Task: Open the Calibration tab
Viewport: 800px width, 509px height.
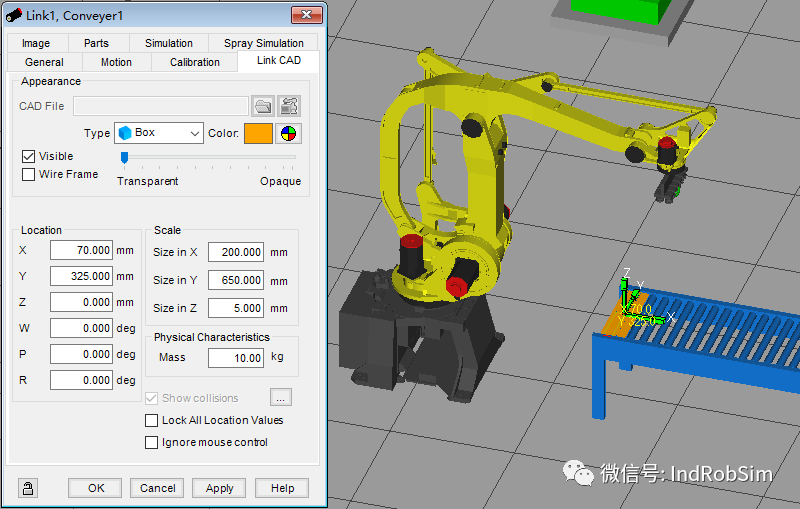Action: [x=195, y=62]
